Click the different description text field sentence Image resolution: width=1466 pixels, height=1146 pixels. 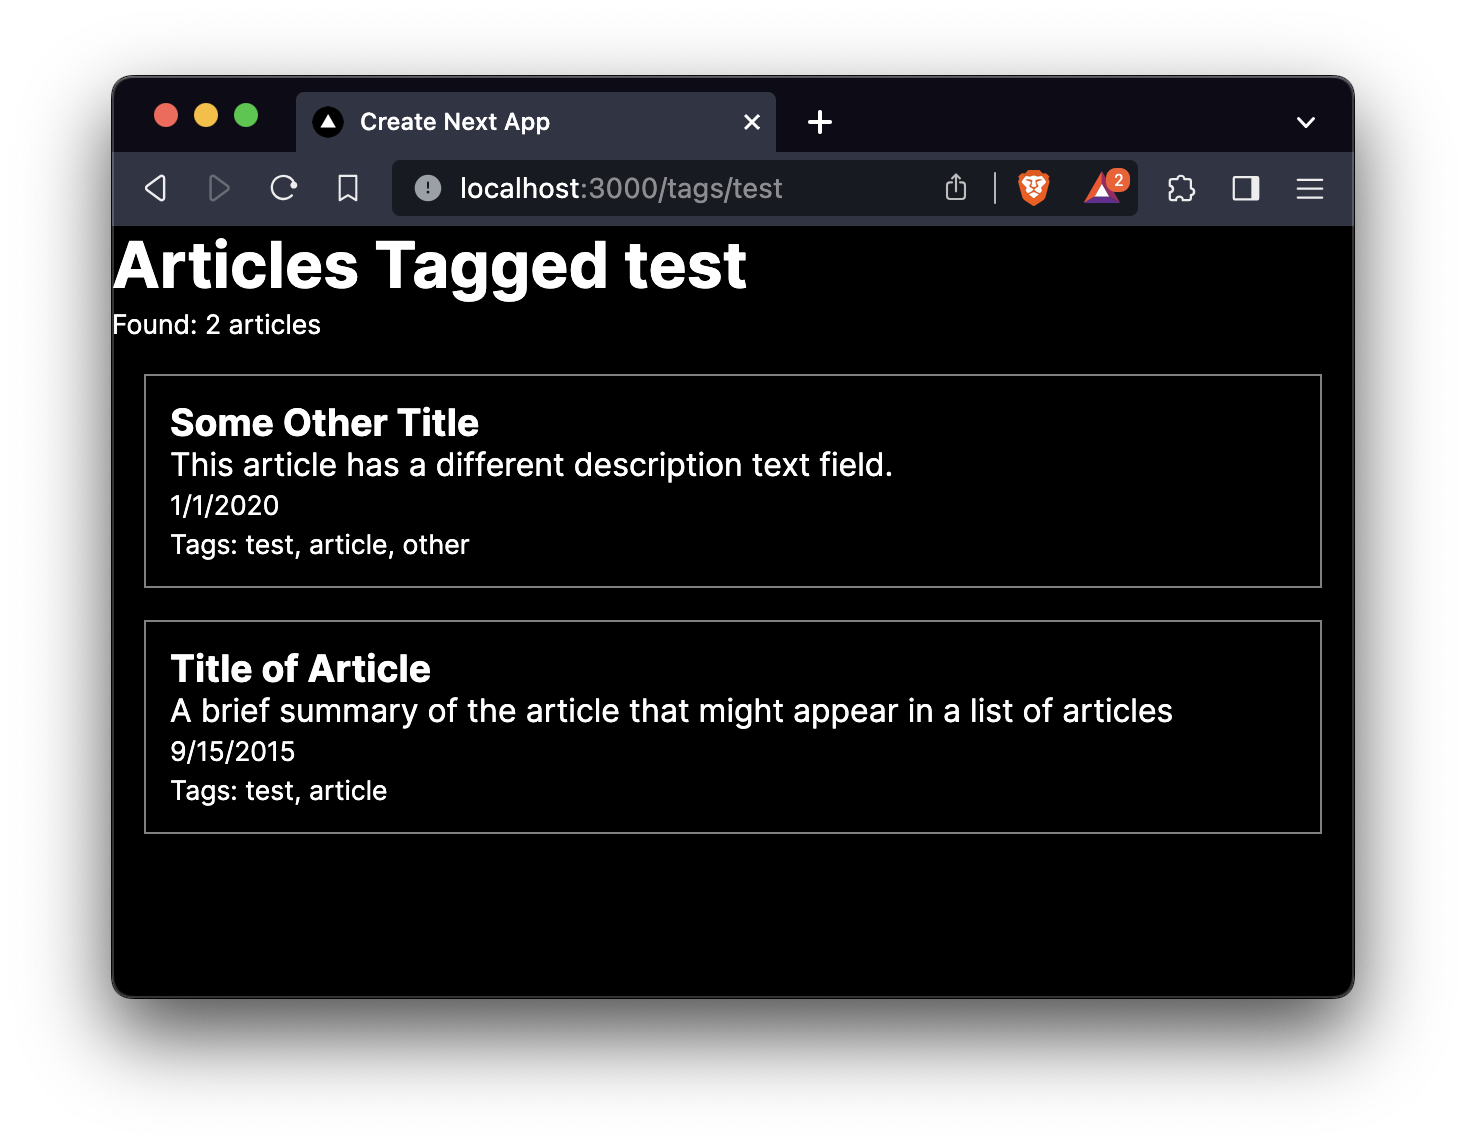point(531,465)
